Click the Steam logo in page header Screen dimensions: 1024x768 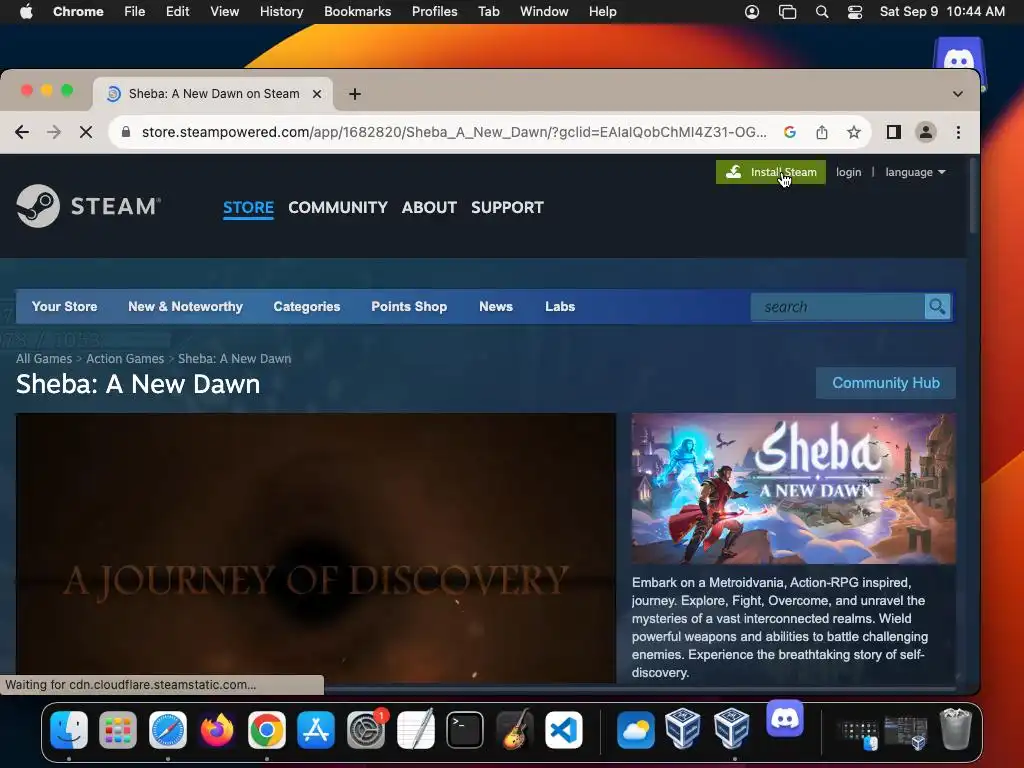(88, 206)
